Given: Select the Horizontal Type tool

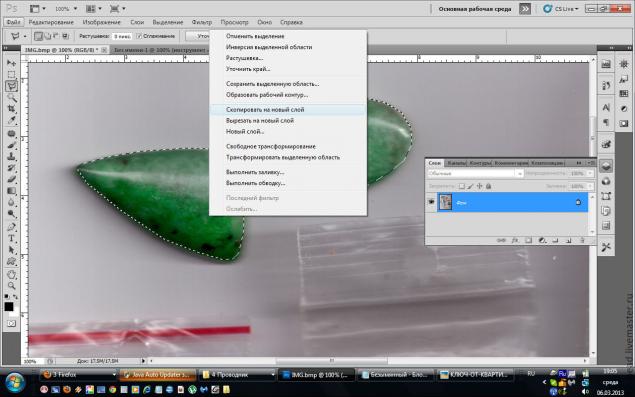Looking at the screenshot, I should pos(11,238).
